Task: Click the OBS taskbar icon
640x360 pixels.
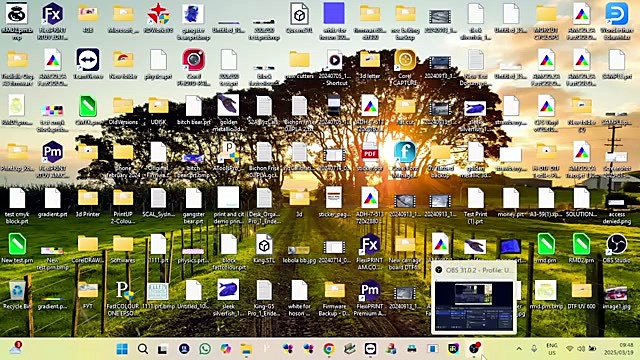Action: (474, 349)
